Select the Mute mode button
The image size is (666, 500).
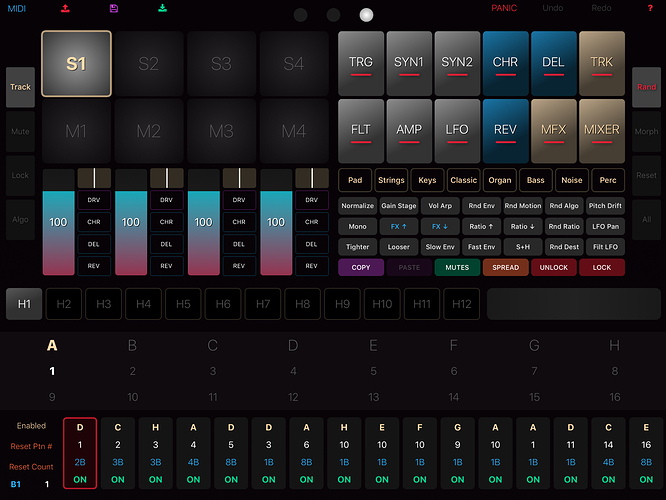20,132
